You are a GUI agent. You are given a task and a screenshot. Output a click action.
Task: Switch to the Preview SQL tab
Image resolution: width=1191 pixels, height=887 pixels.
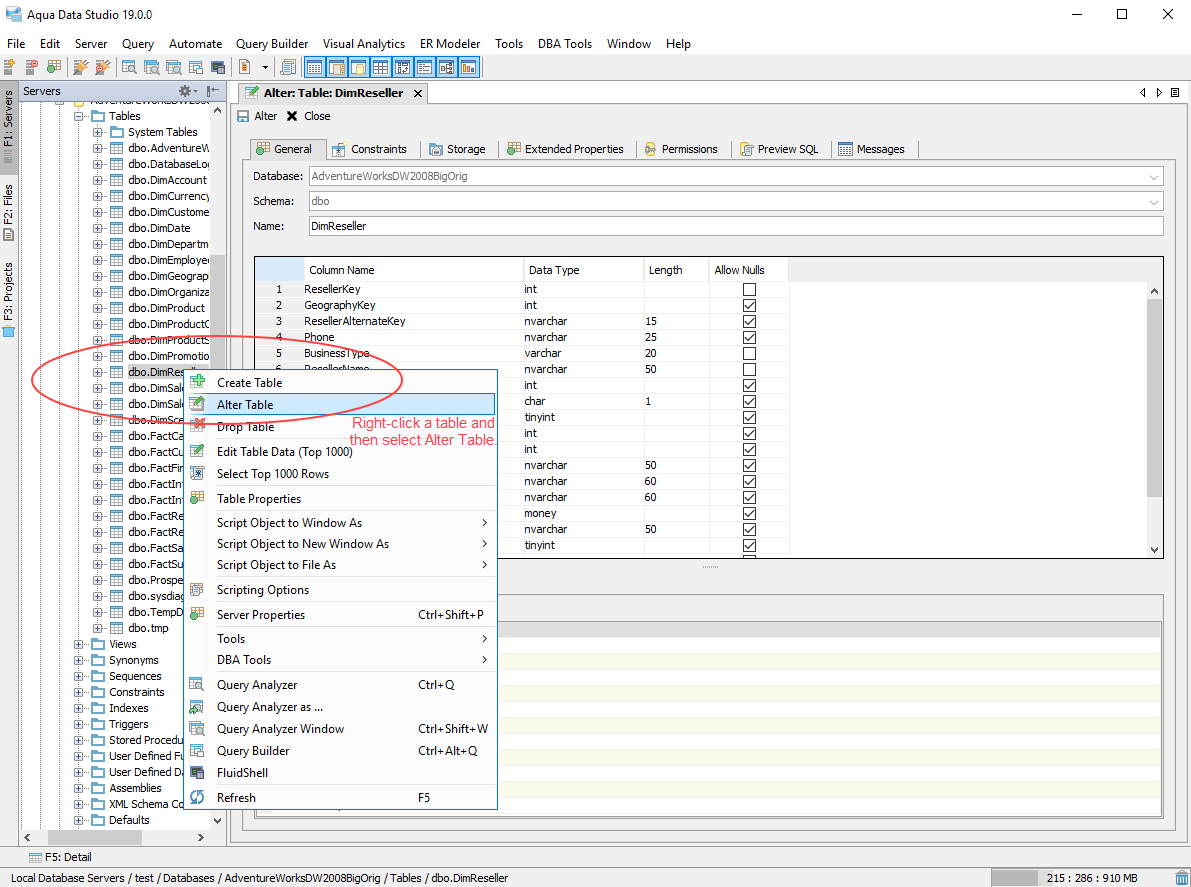[x=779, y=149]
